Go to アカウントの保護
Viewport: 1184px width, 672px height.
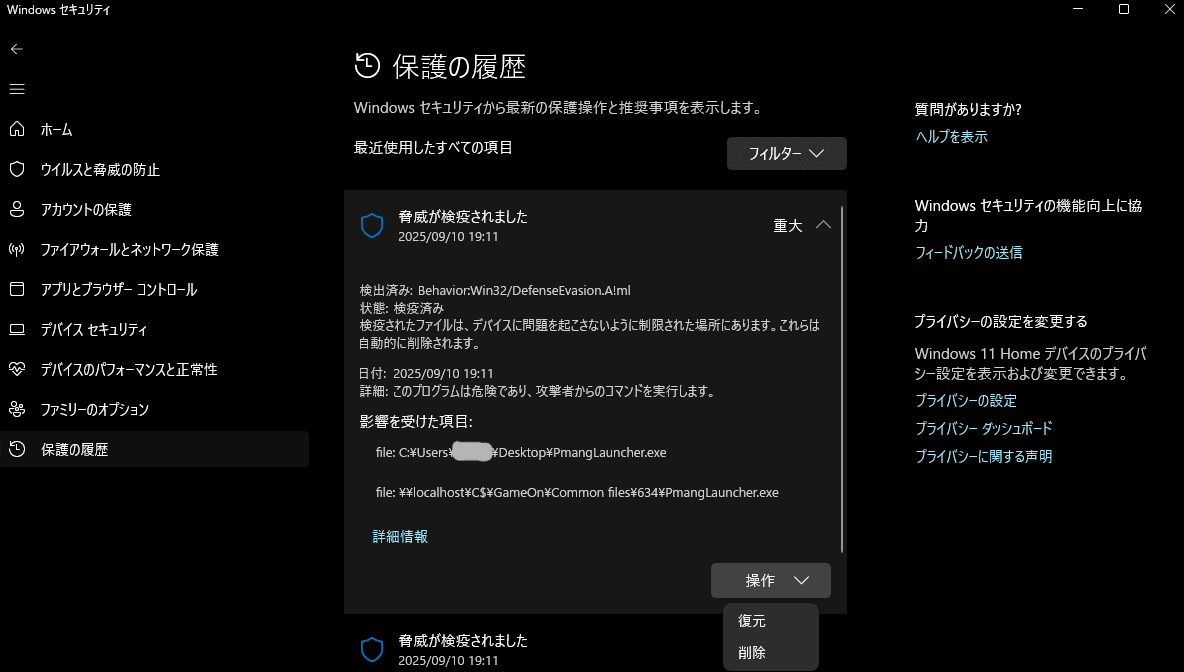(x=154, y=209)
